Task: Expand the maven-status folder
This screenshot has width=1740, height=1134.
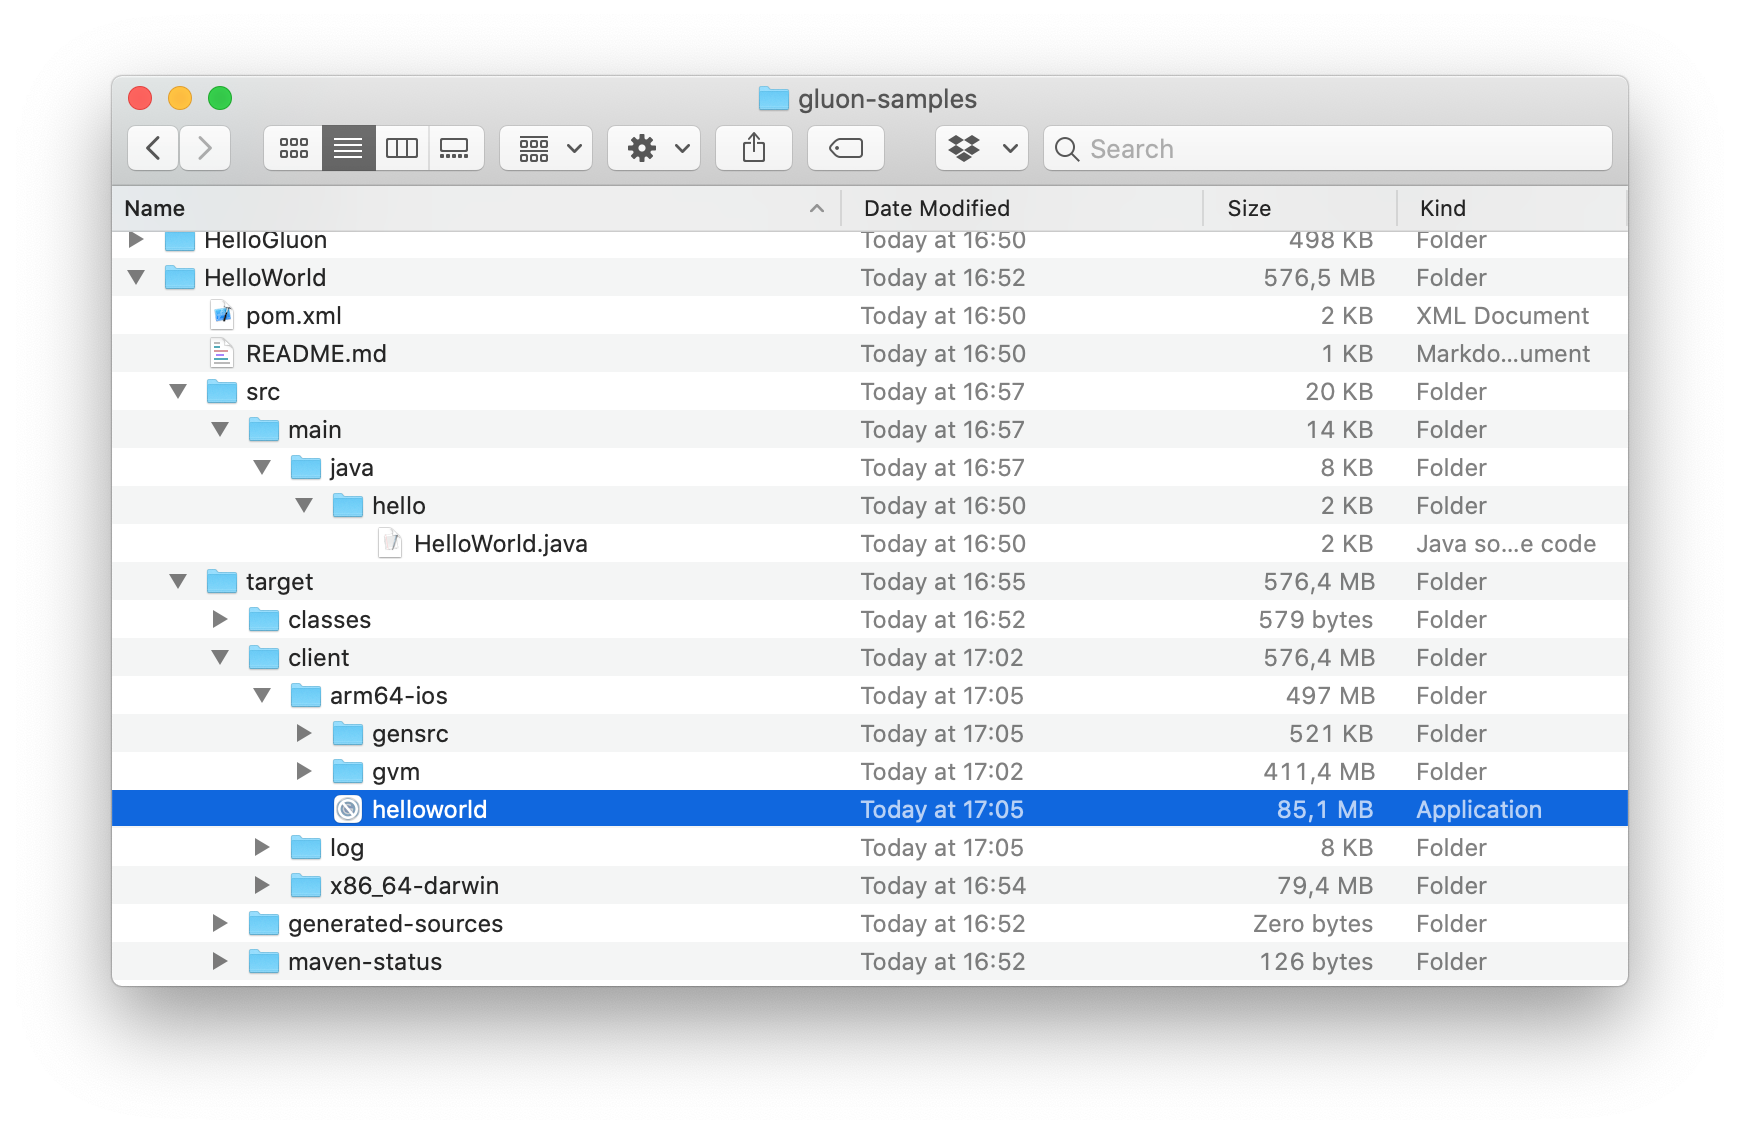Action: pos(220,961)
